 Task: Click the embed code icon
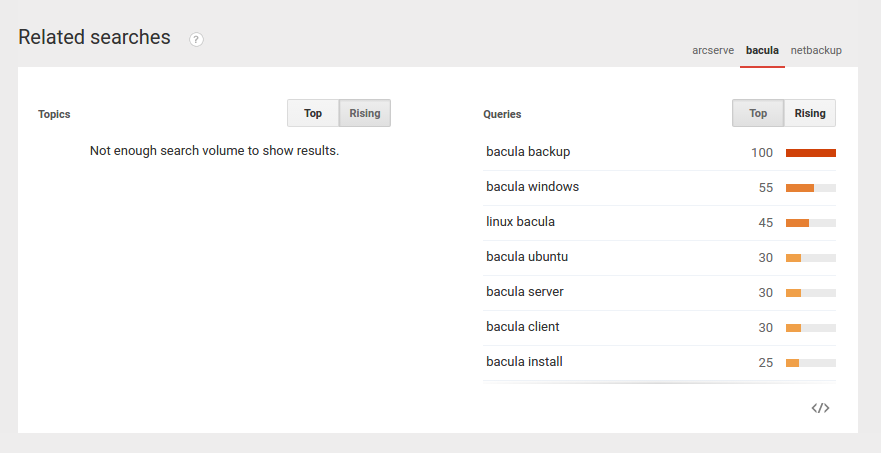pyautogui.click(x=820, y=408)
